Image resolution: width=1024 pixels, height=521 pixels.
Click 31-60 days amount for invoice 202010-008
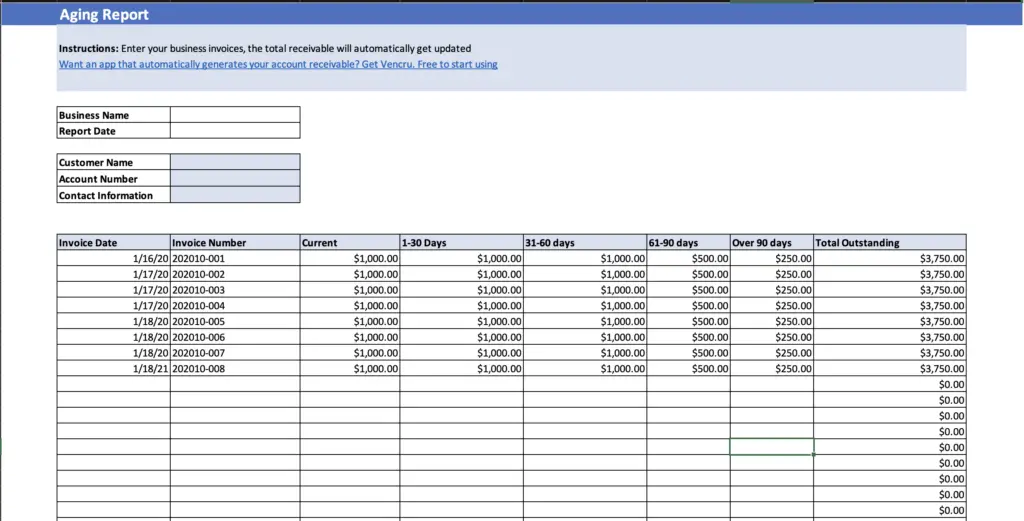tap(584, 368)
